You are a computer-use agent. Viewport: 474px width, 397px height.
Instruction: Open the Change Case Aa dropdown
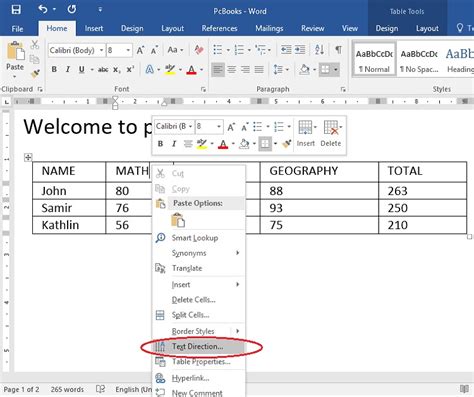[175, 50]
